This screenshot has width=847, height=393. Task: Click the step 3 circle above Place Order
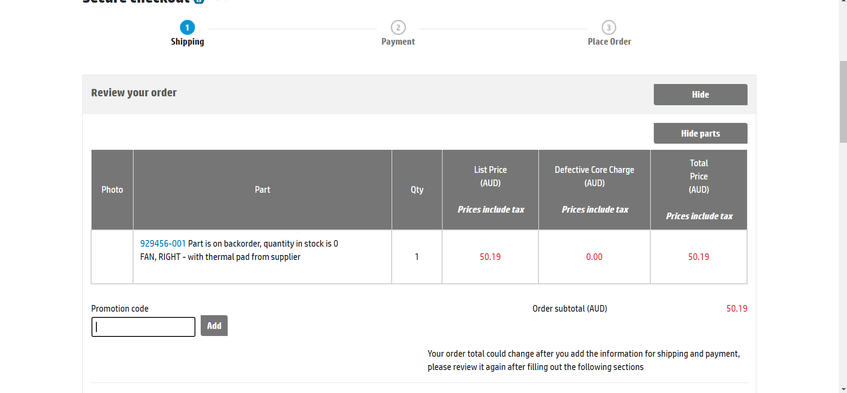pos(609,27)
